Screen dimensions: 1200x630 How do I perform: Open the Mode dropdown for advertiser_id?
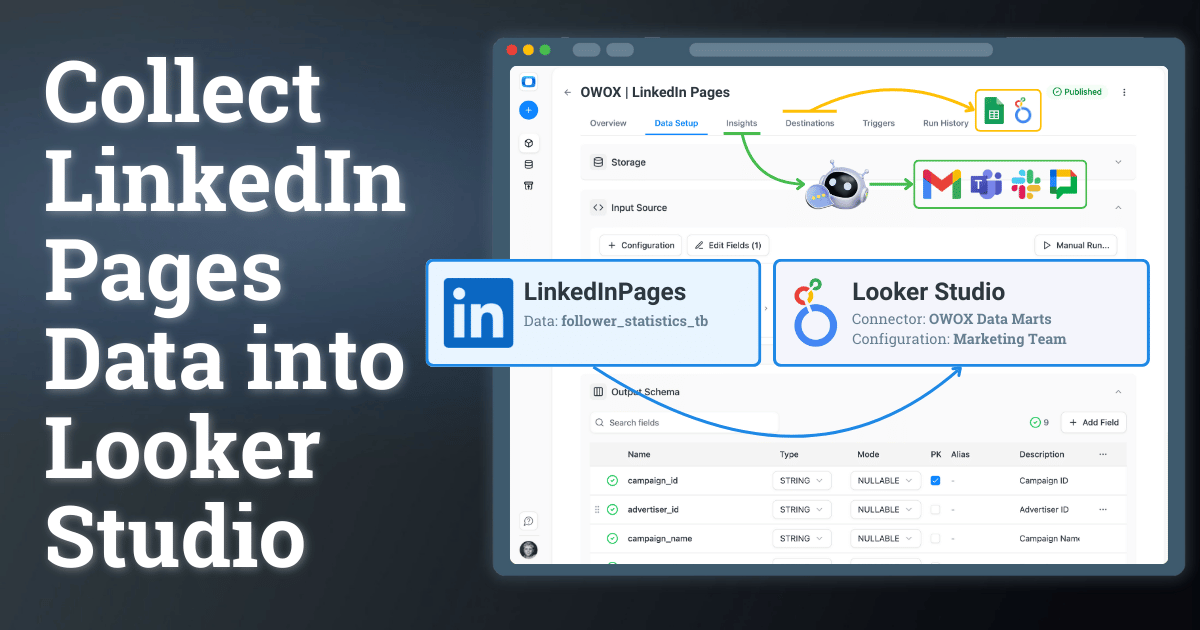pyautogui.click(x=885, y=510)
